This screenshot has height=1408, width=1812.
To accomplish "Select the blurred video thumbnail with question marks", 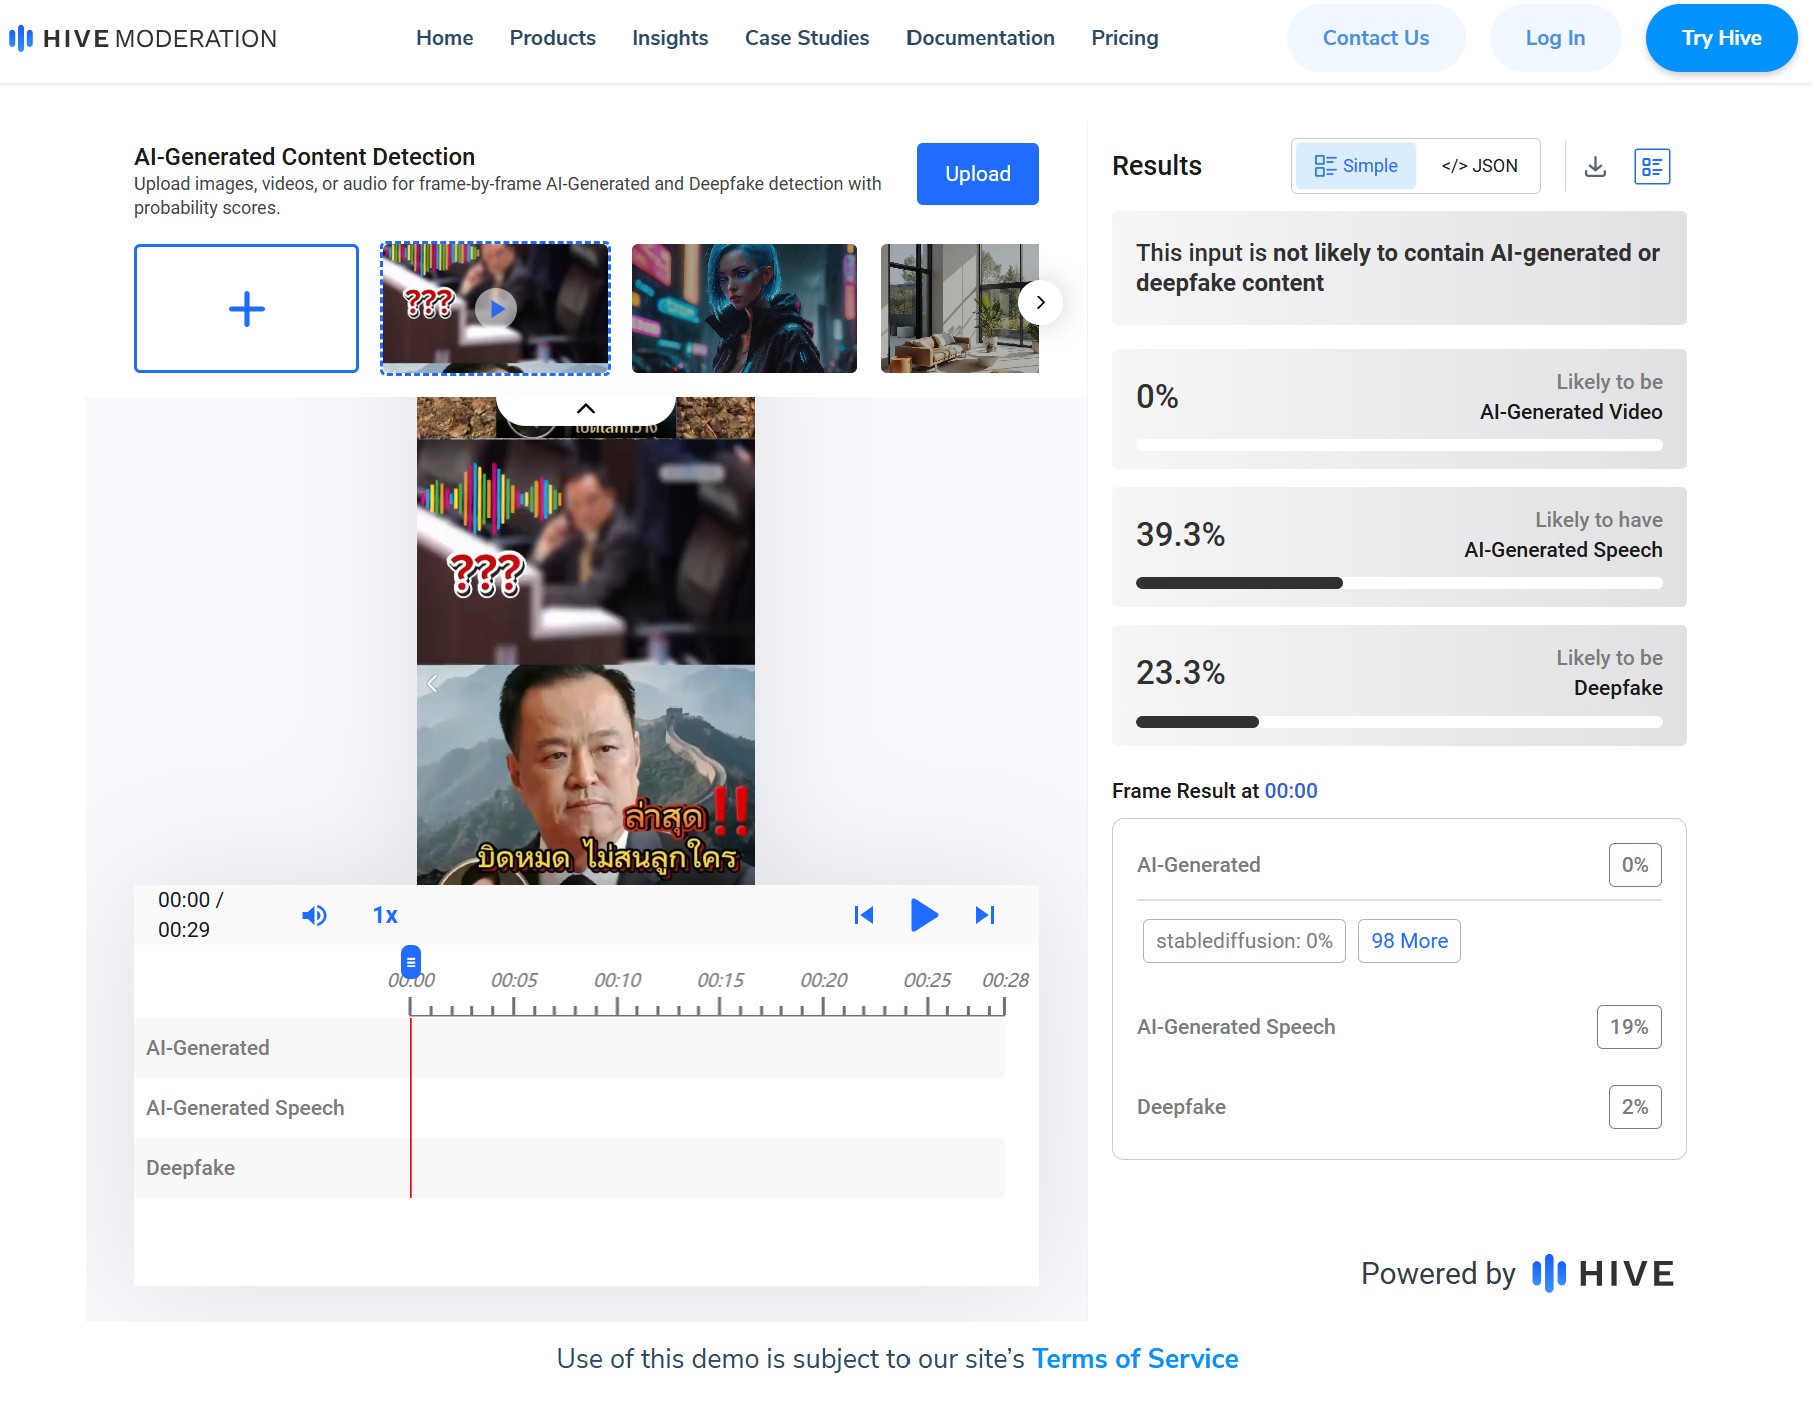I will pyautogui.click(x=495, y=308).
